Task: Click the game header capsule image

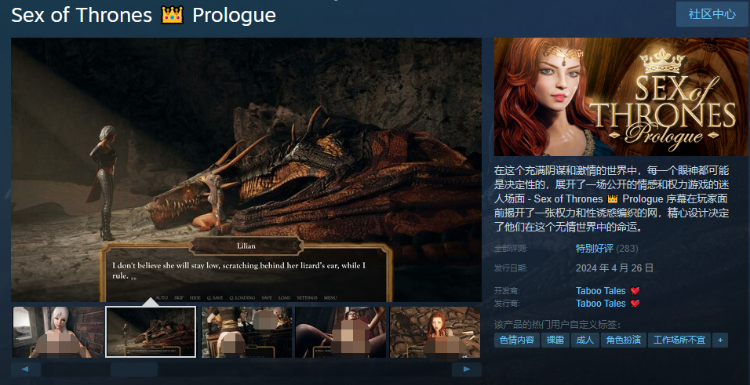Action: (x=621, y=97)
